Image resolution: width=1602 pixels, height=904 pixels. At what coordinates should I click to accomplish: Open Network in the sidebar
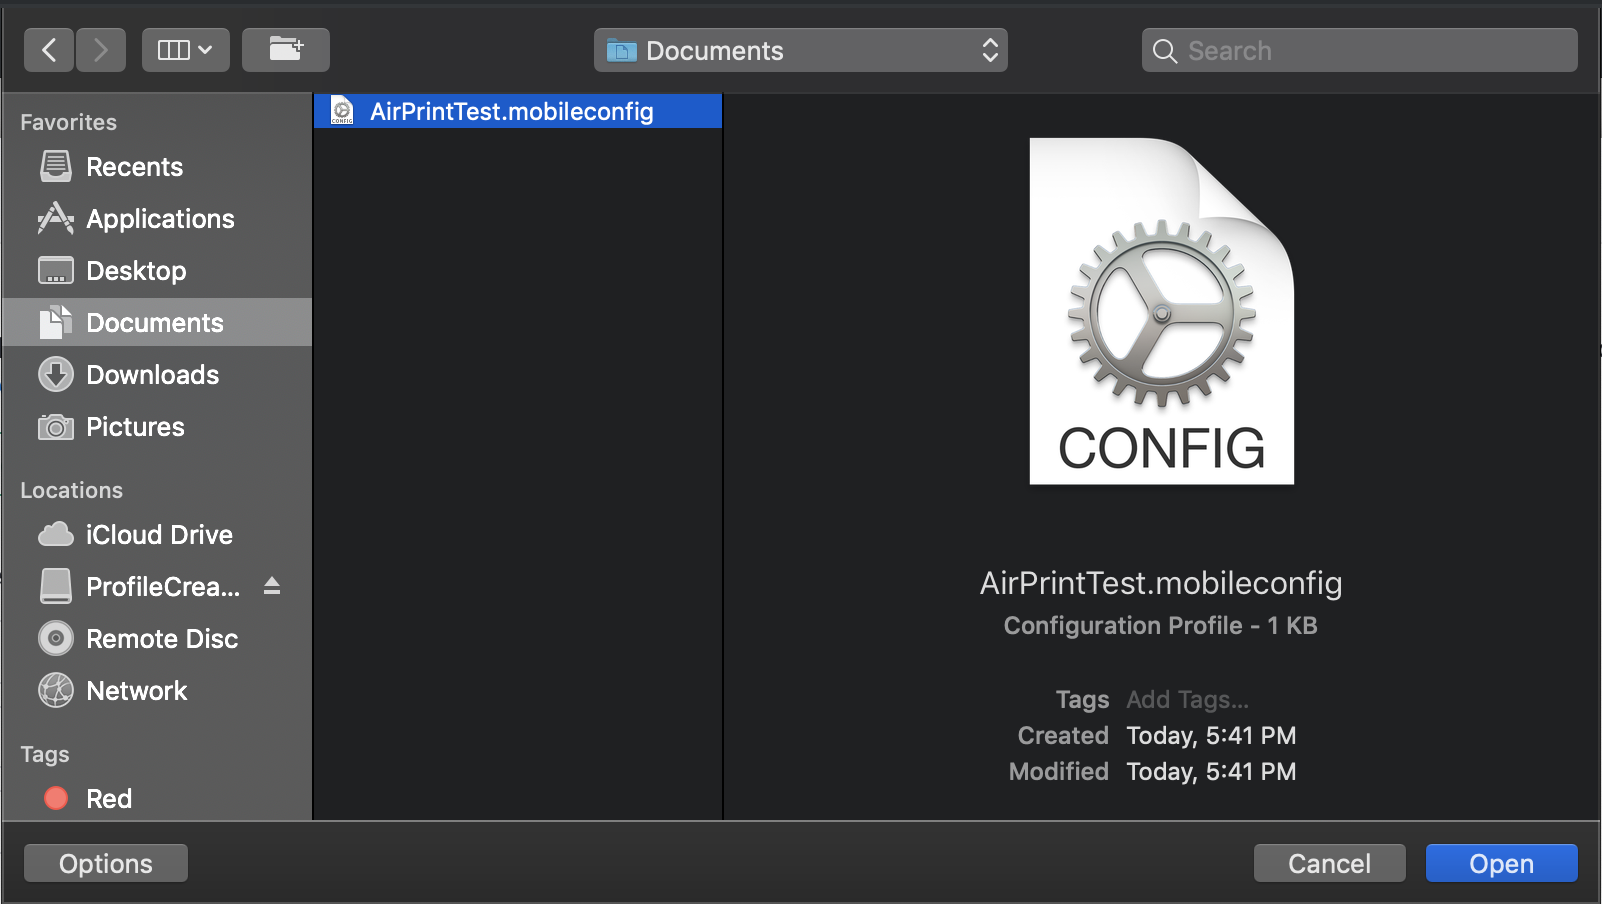[157, 691]
